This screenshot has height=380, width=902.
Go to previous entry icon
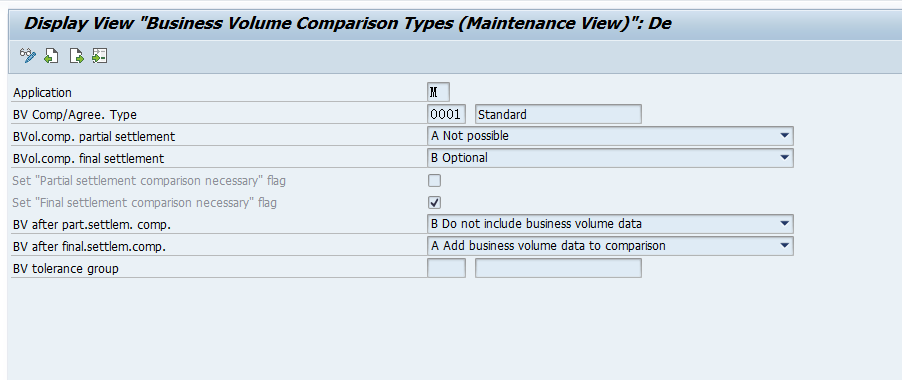(x=52, y=56)
